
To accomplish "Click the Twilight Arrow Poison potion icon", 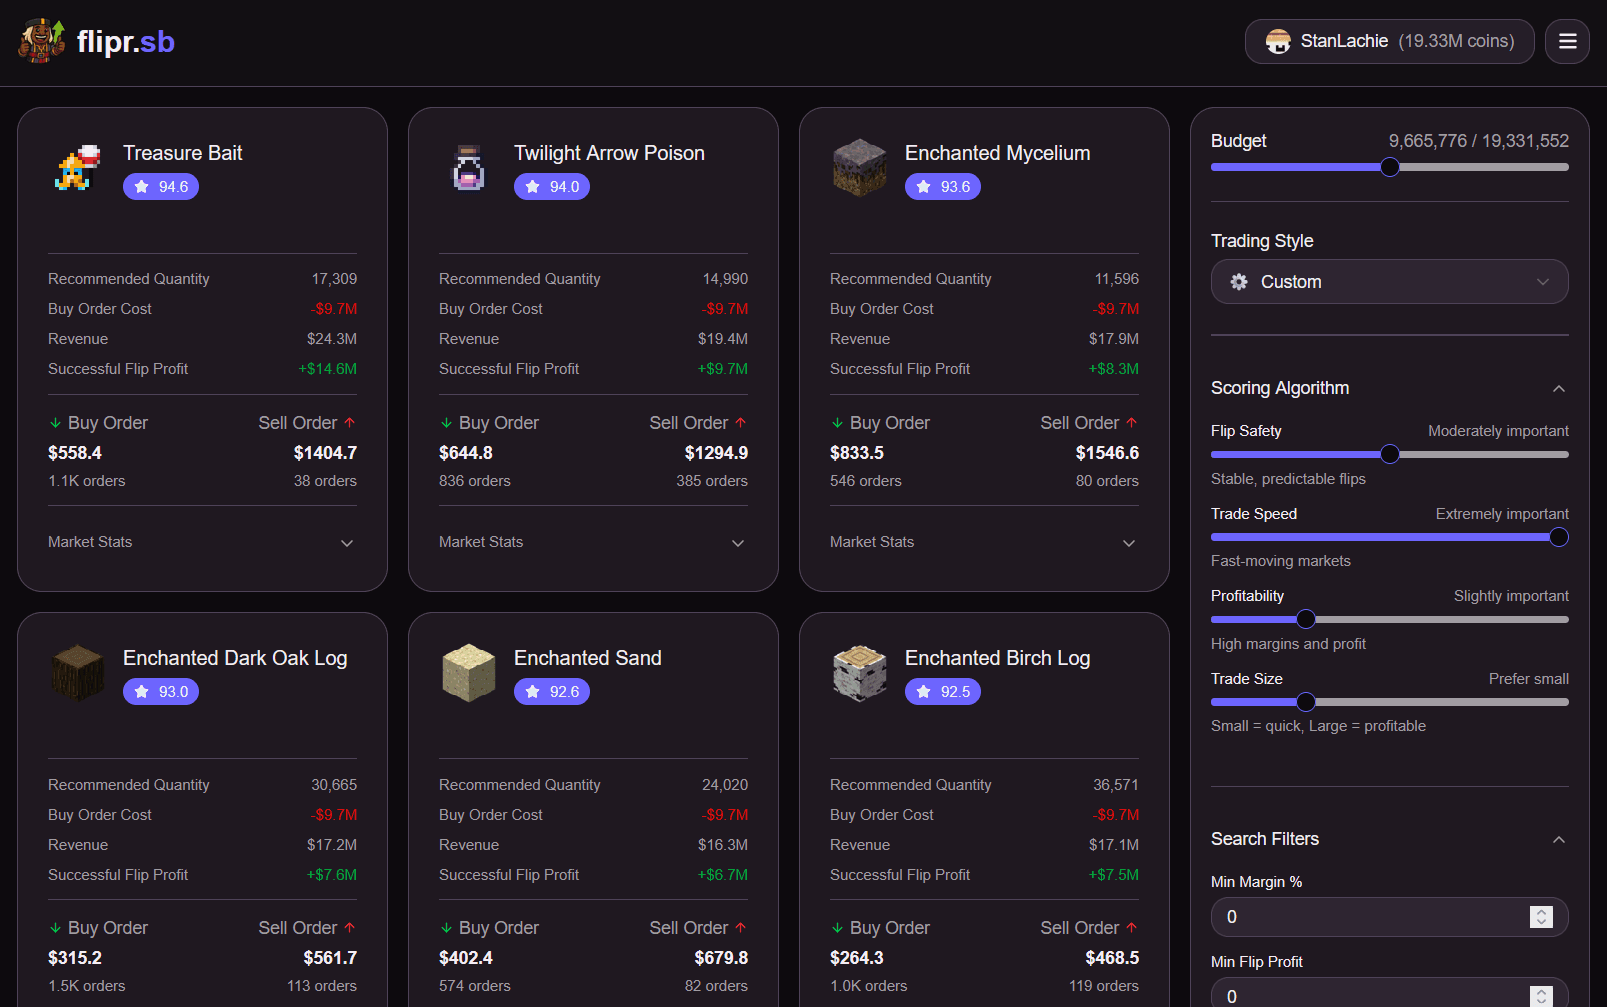I will [x=469, y=168].
